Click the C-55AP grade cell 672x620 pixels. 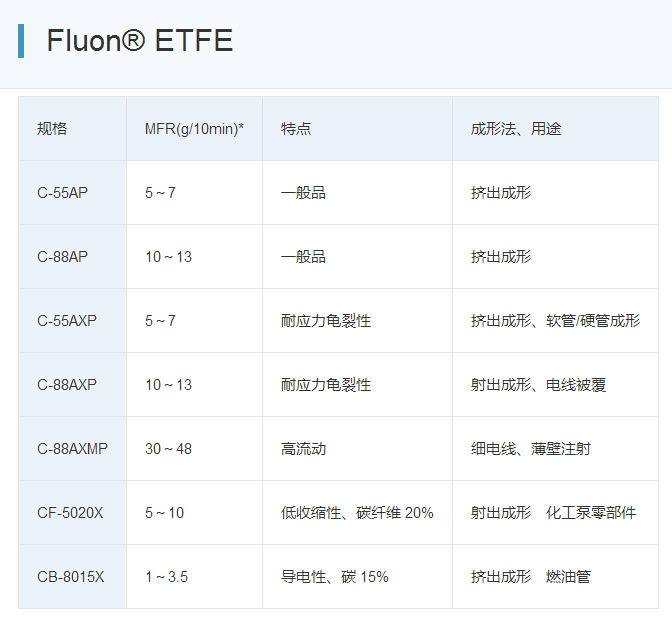tap(62, 193)
